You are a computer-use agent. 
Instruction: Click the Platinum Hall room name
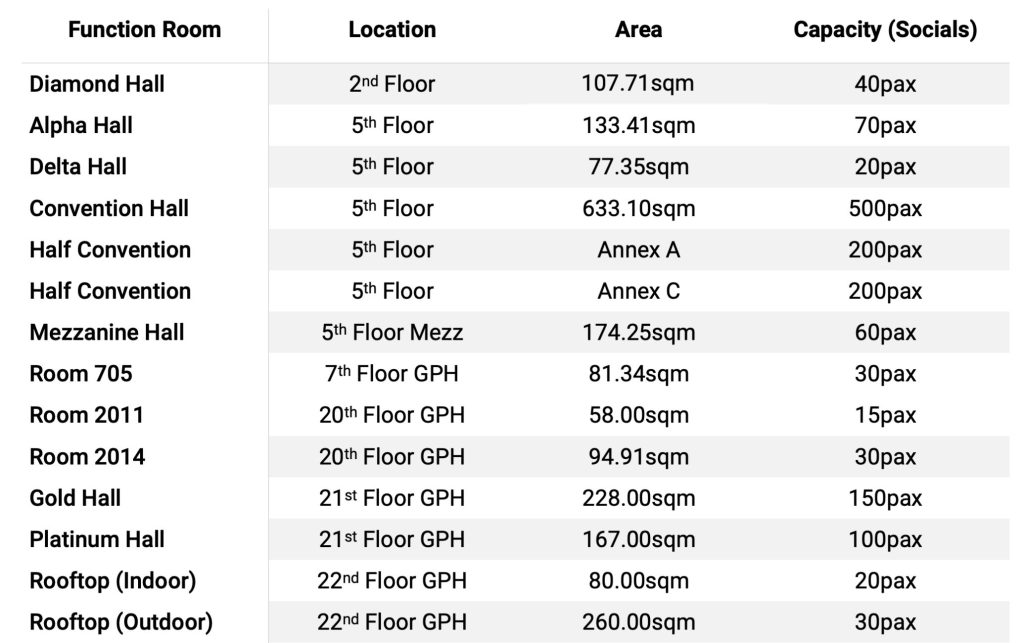point(97,540)
